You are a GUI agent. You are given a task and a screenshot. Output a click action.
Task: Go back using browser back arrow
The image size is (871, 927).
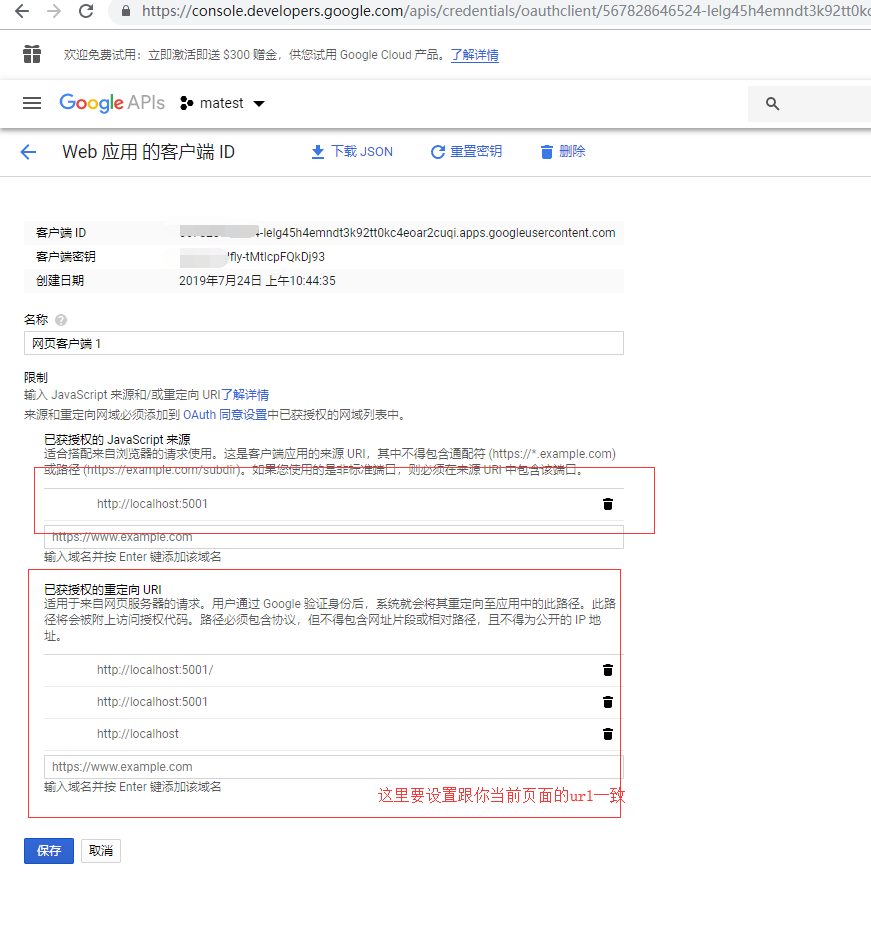[x=22, y=11]
